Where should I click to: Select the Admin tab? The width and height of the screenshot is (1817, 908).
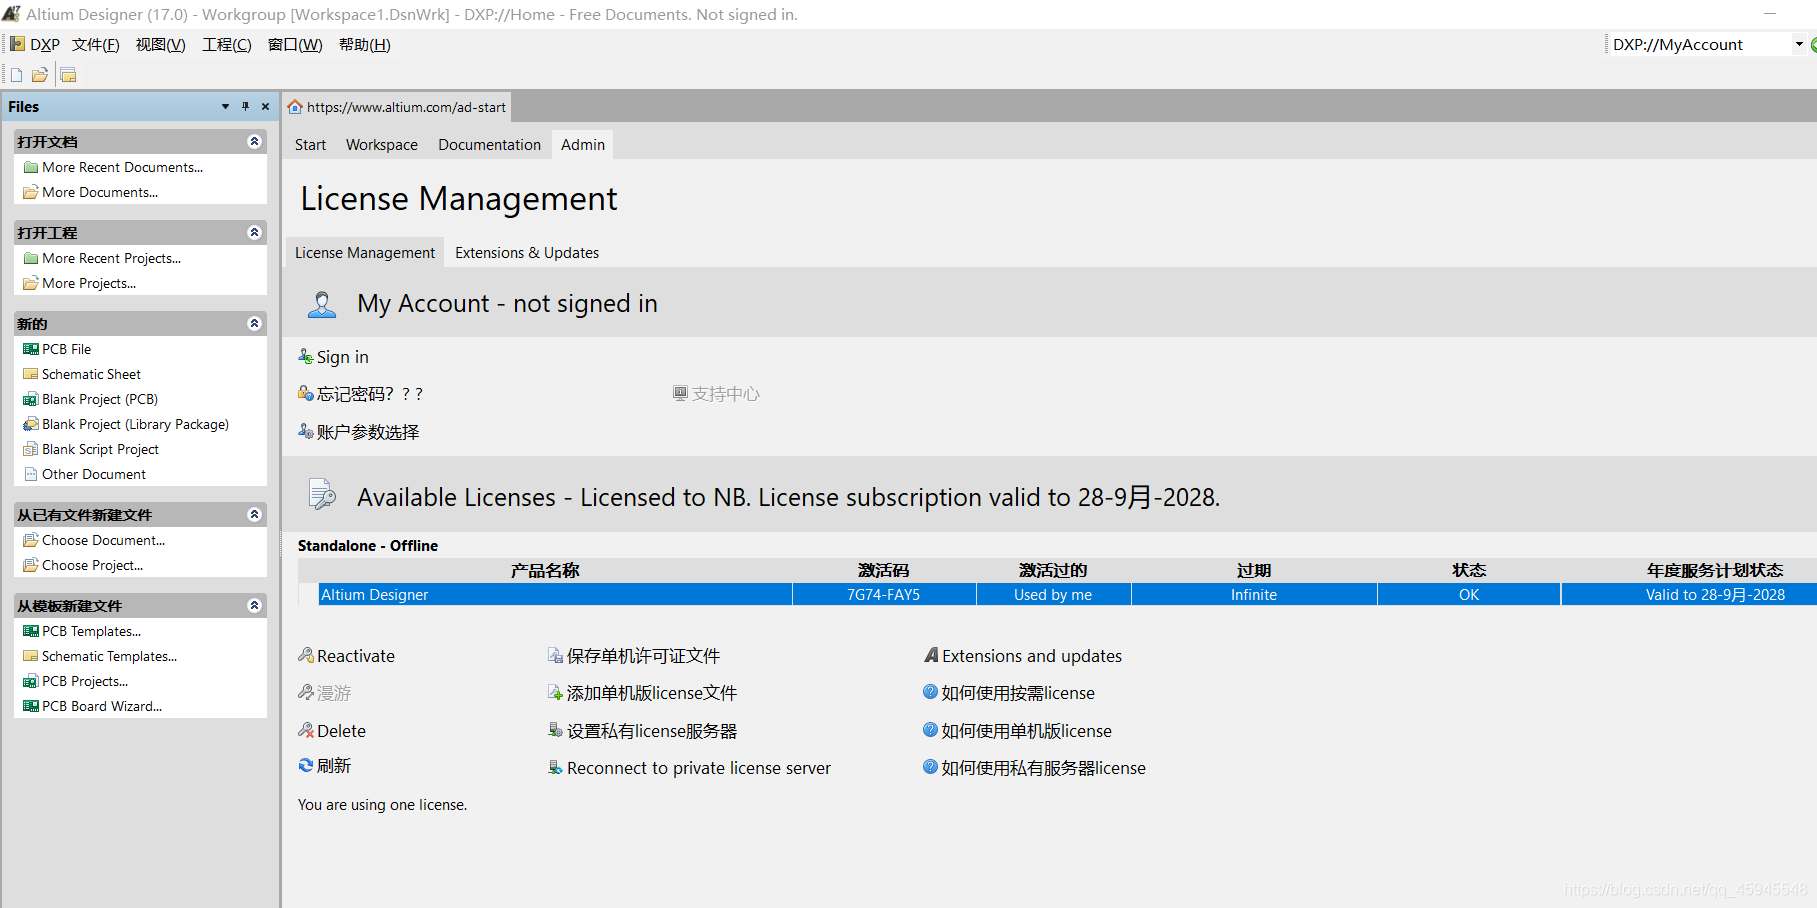click(x=583, y=145)
